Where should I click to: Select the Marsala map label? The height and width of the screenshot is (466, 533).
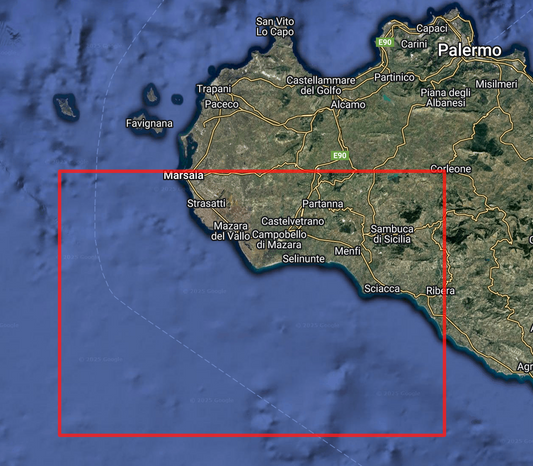click(x=184, y=176)
